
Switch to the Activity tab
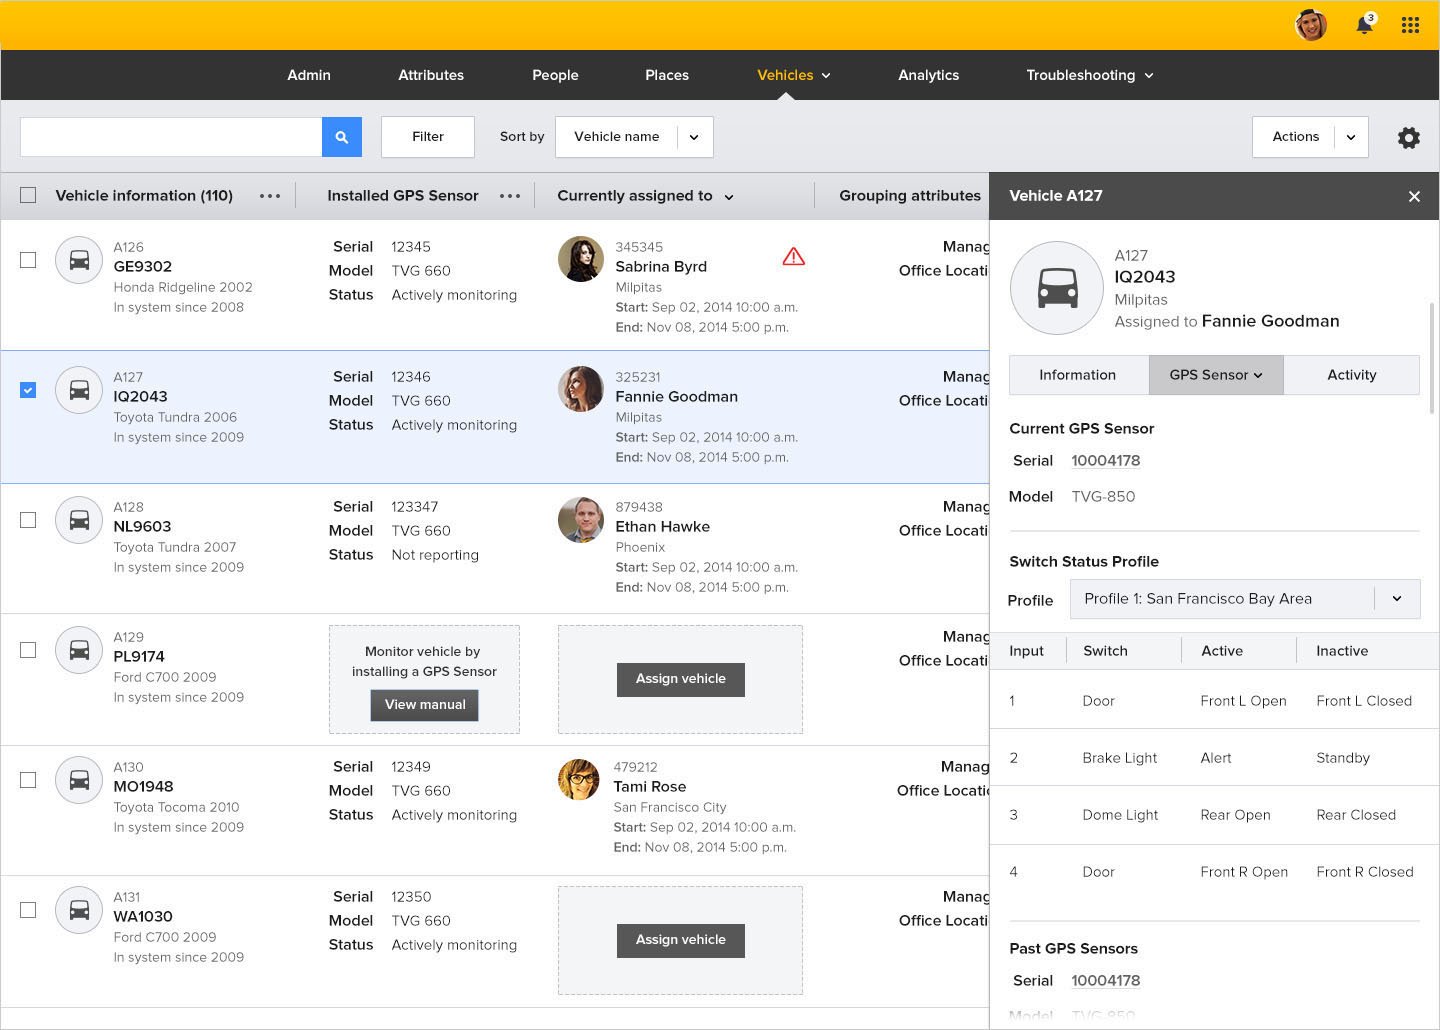pyautogui.click(x=1351, y=375)
